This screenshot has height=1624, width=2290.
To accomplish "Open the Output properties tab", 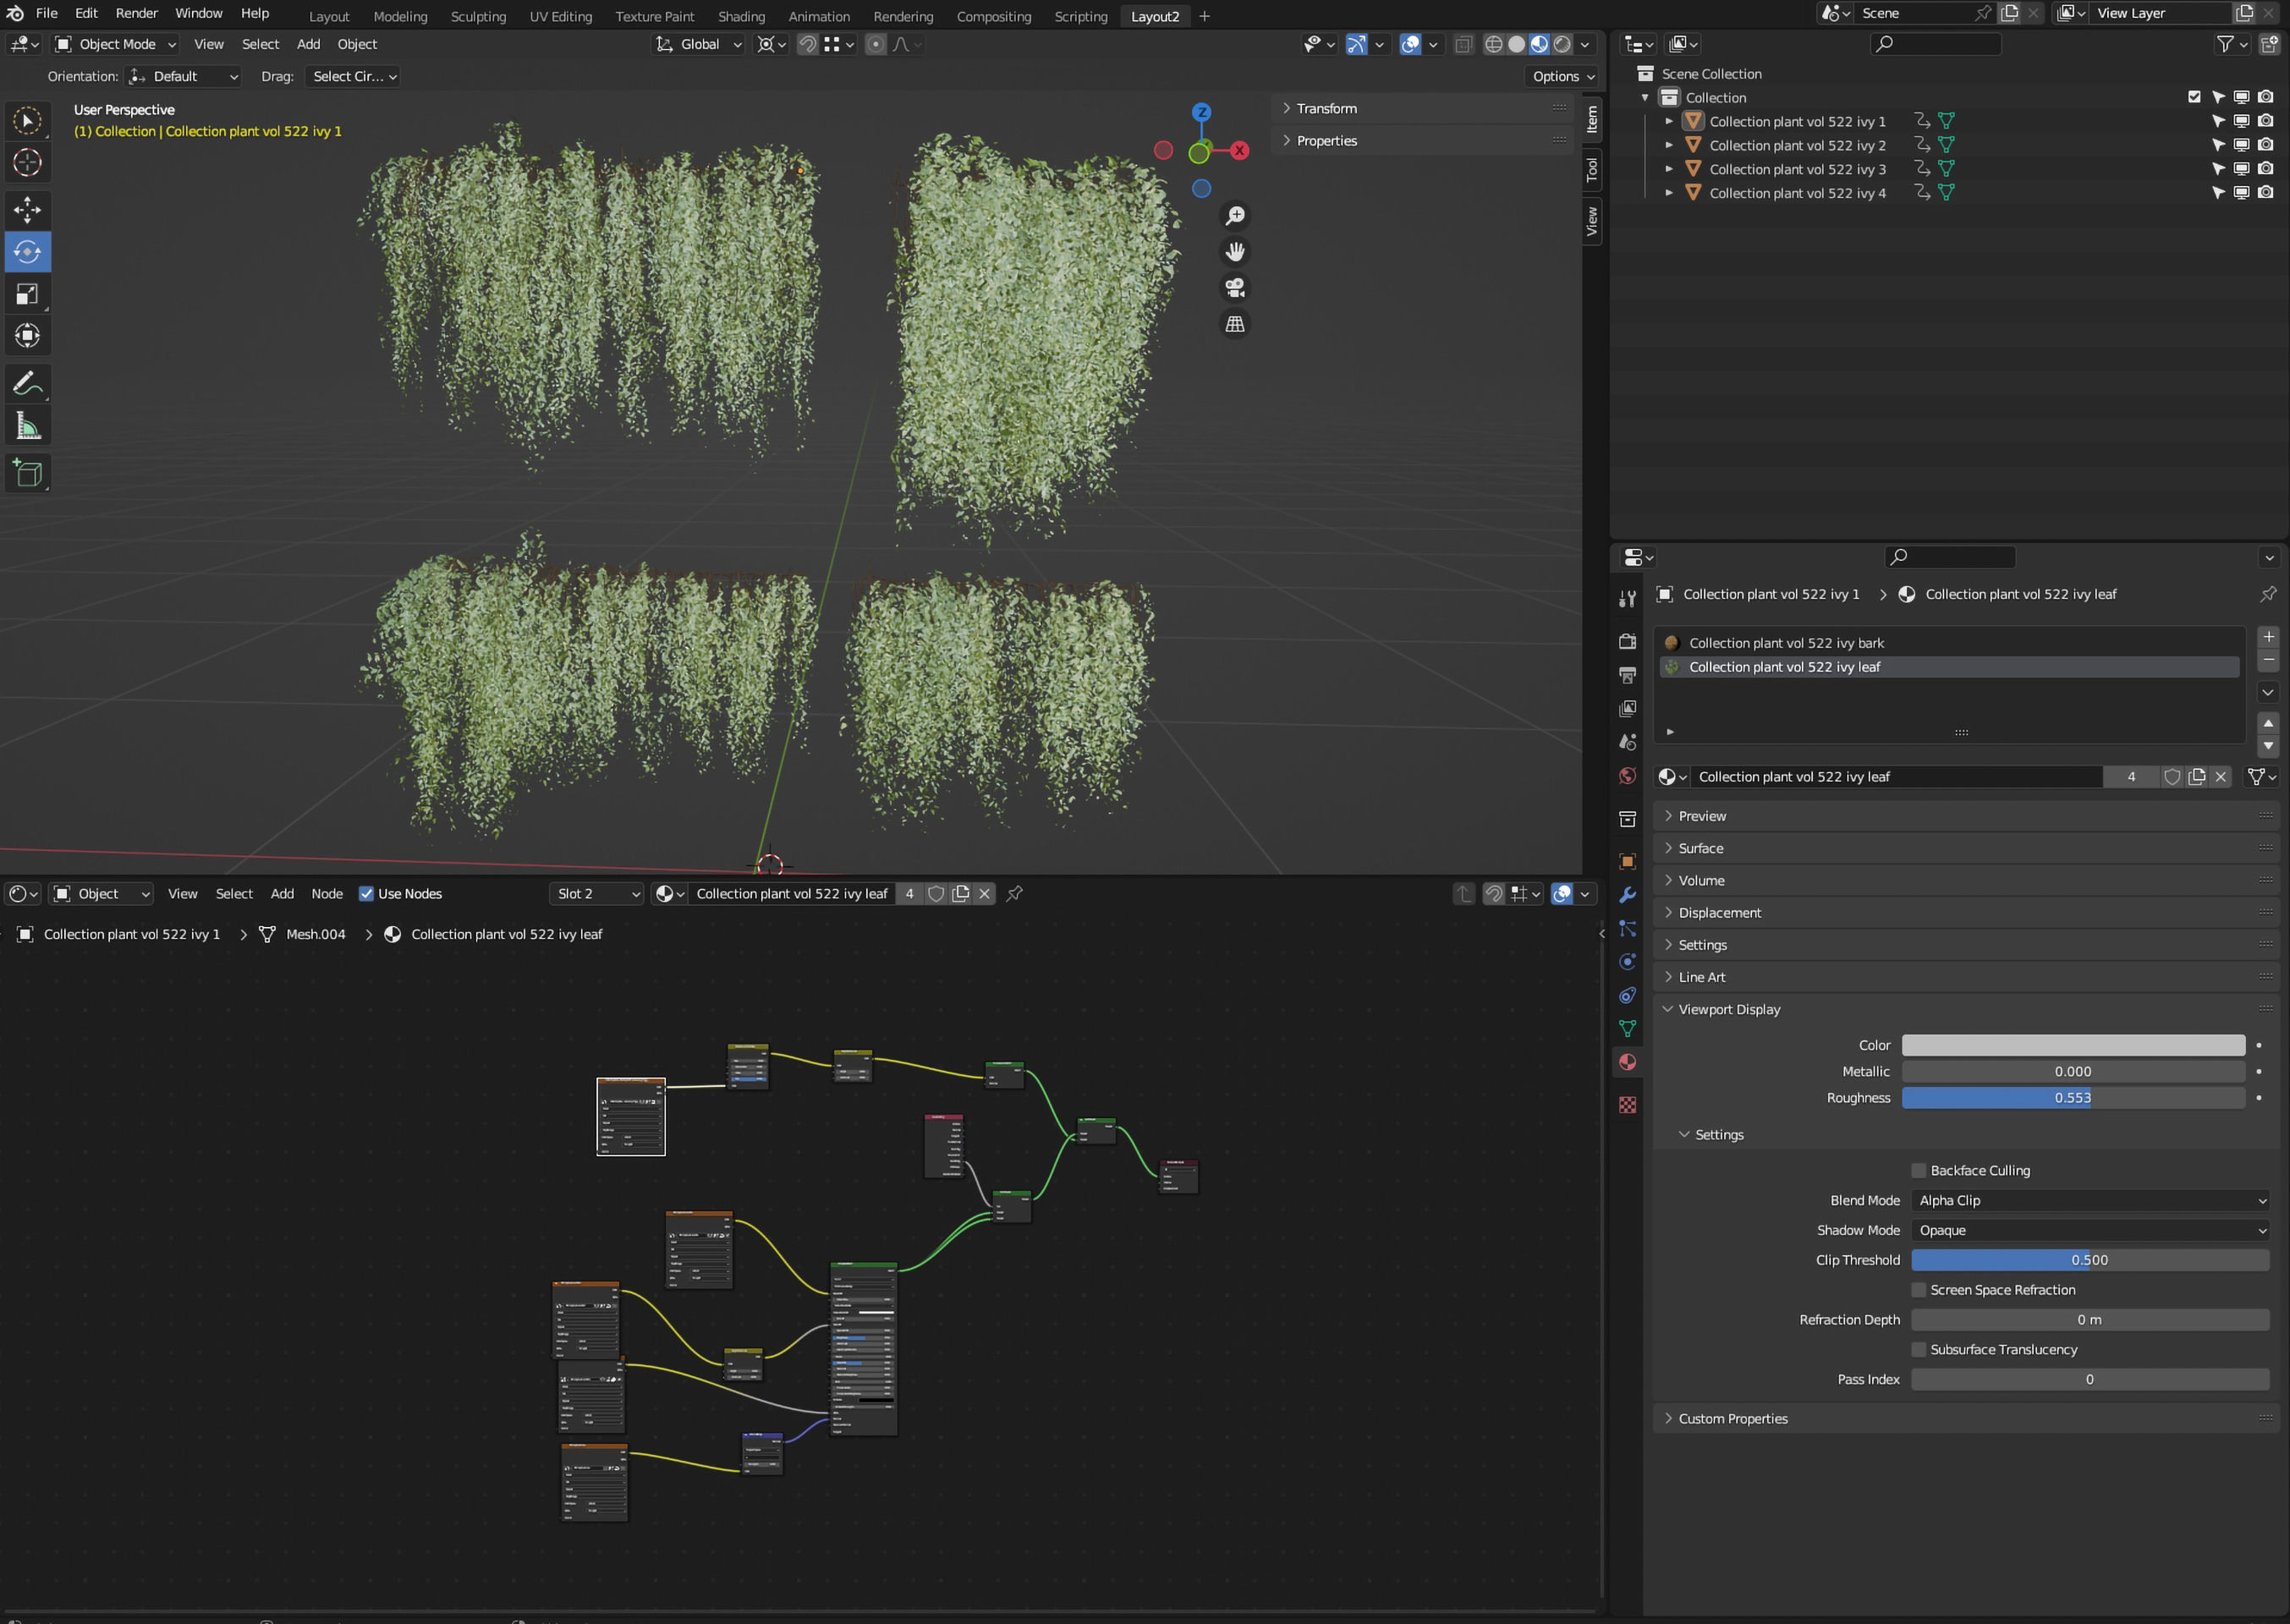I will (x=1628, y=675).
